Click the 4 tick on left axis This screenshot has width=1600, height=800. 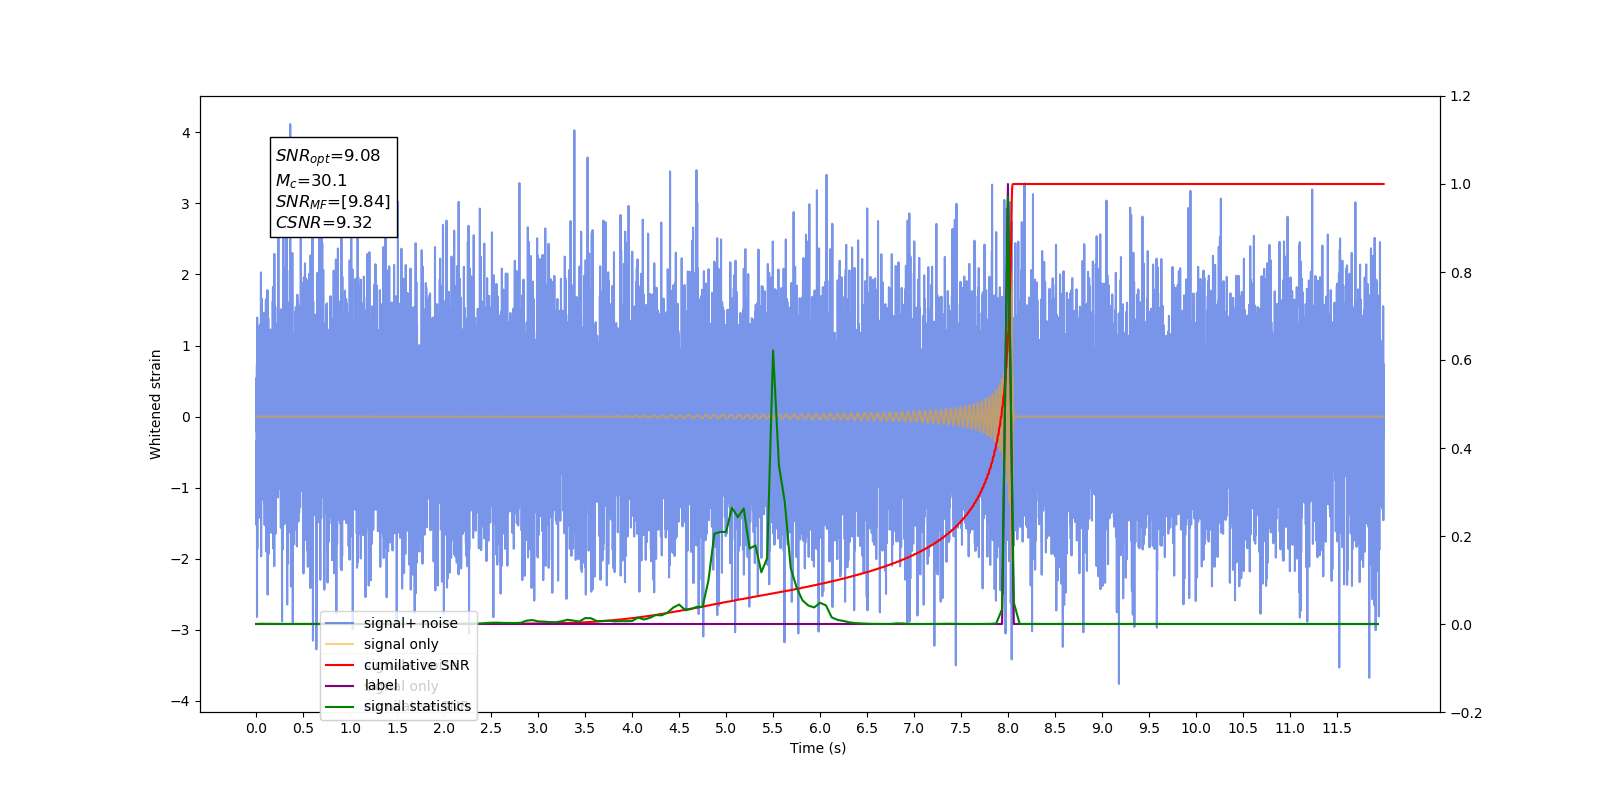185,133
